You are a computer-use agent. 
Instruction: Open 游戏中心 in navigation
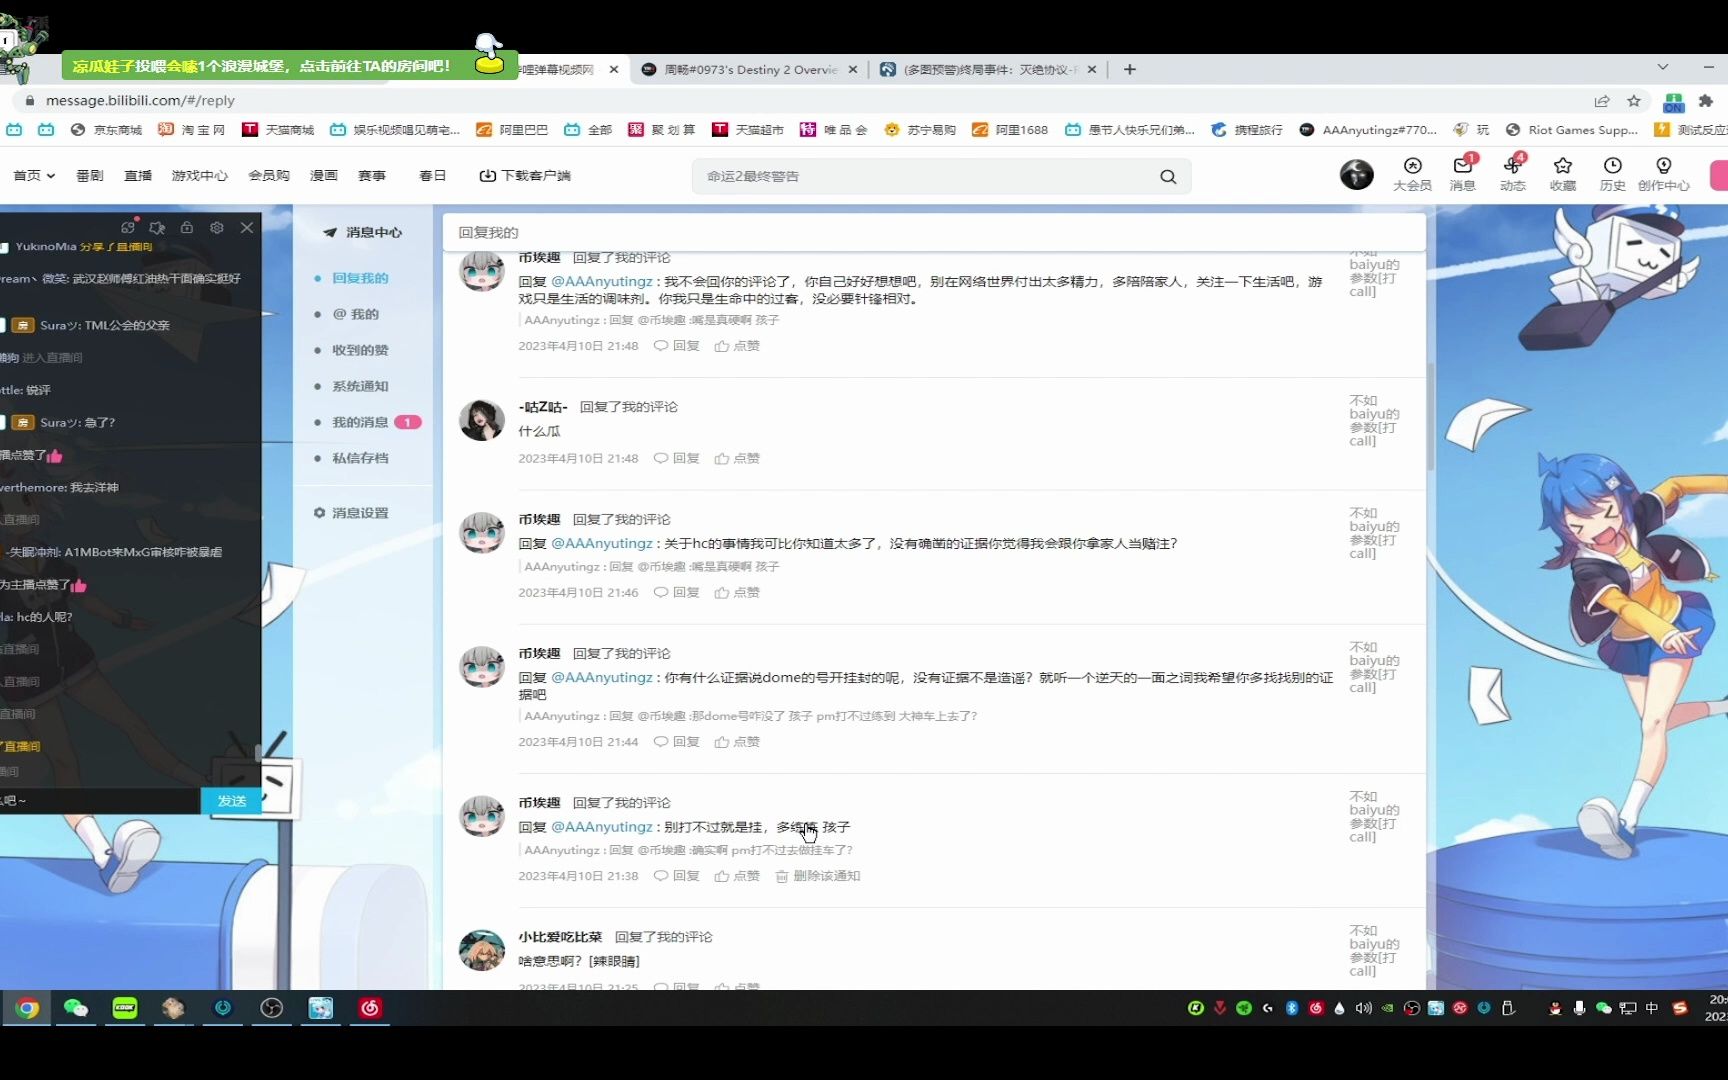click(200, 176)
